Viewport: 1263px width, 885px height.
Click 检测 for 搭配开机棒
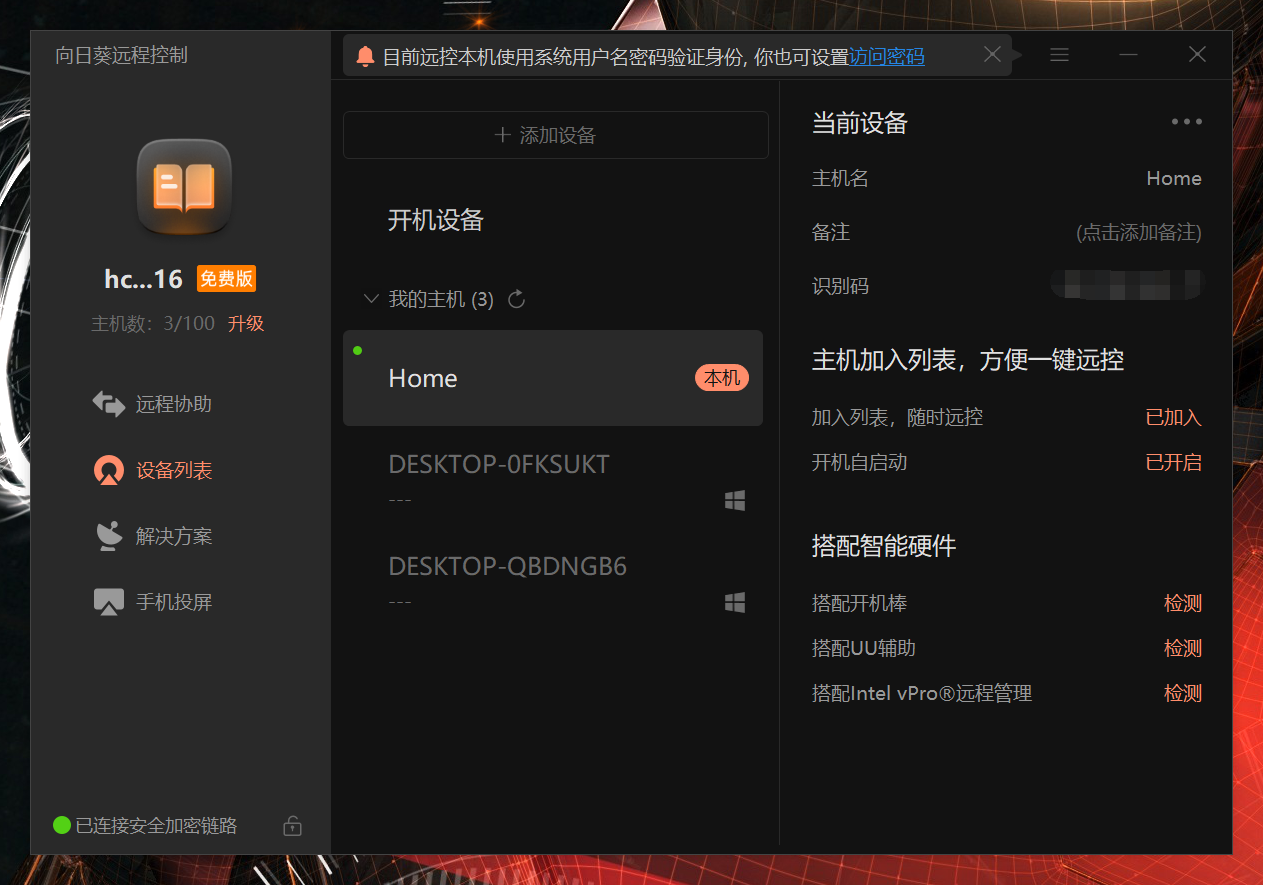point(1183,604)
